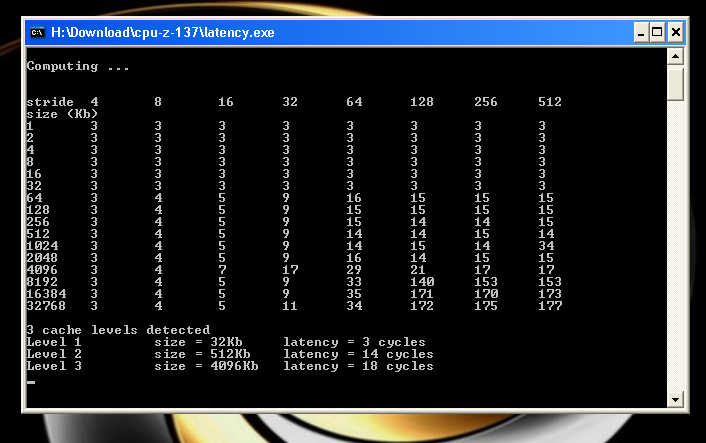Click size row label 32768

tap(46, 306)
